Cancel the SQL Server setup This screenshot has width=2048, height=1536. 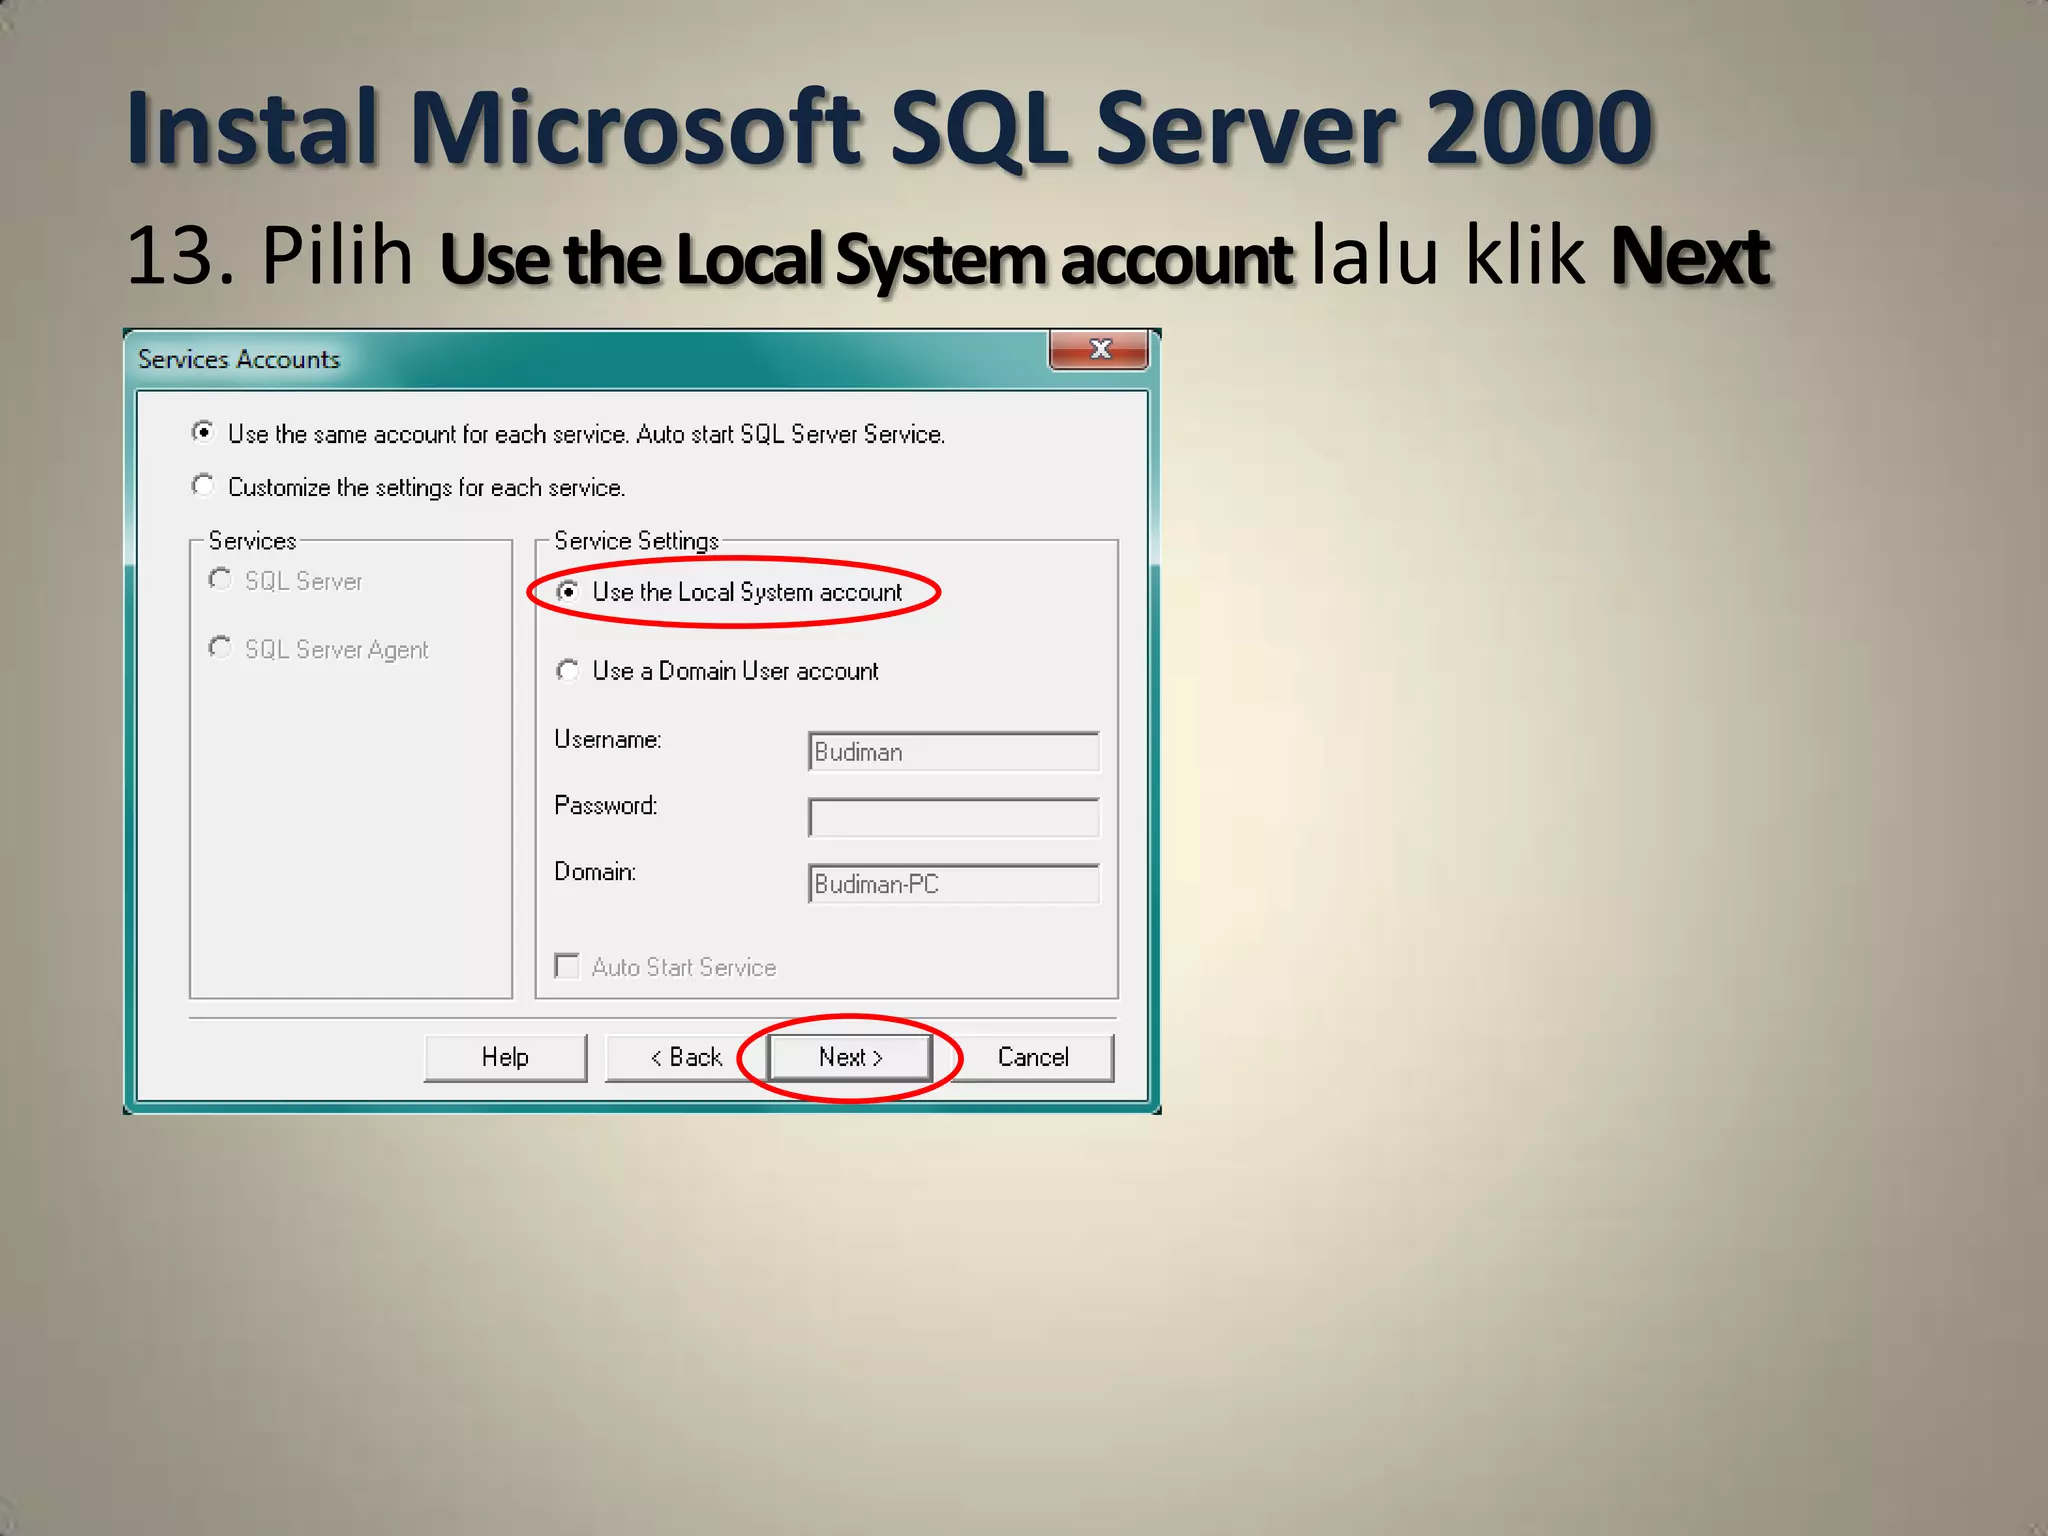tap(1033, 1058)
